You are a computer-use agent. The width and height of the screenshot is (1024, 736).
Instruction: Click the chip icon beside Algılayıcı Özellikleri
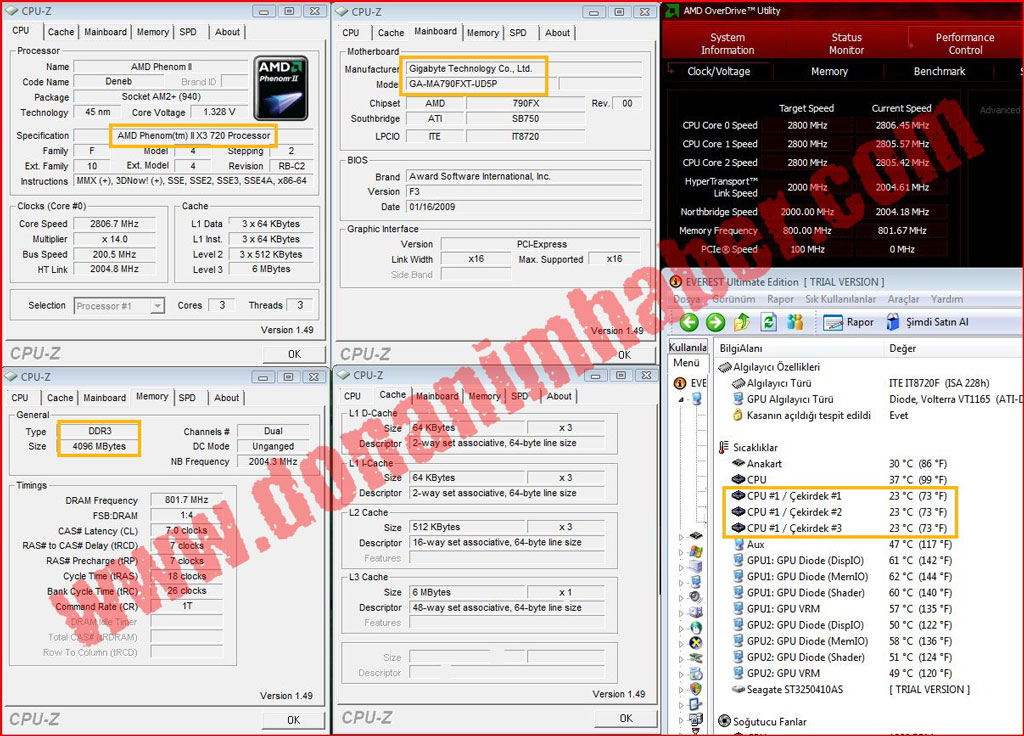(725, 367)
